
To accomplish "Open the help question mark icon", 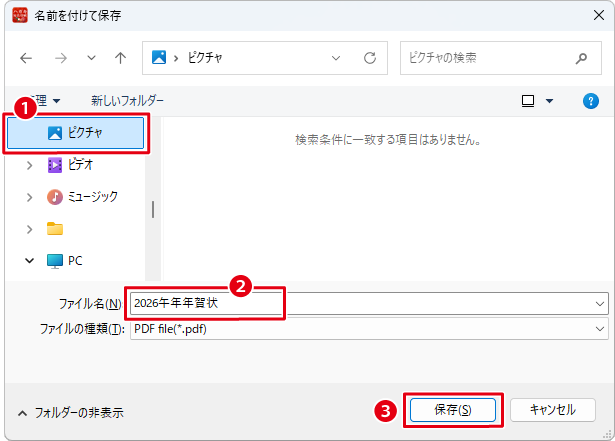I will [590, 101].
